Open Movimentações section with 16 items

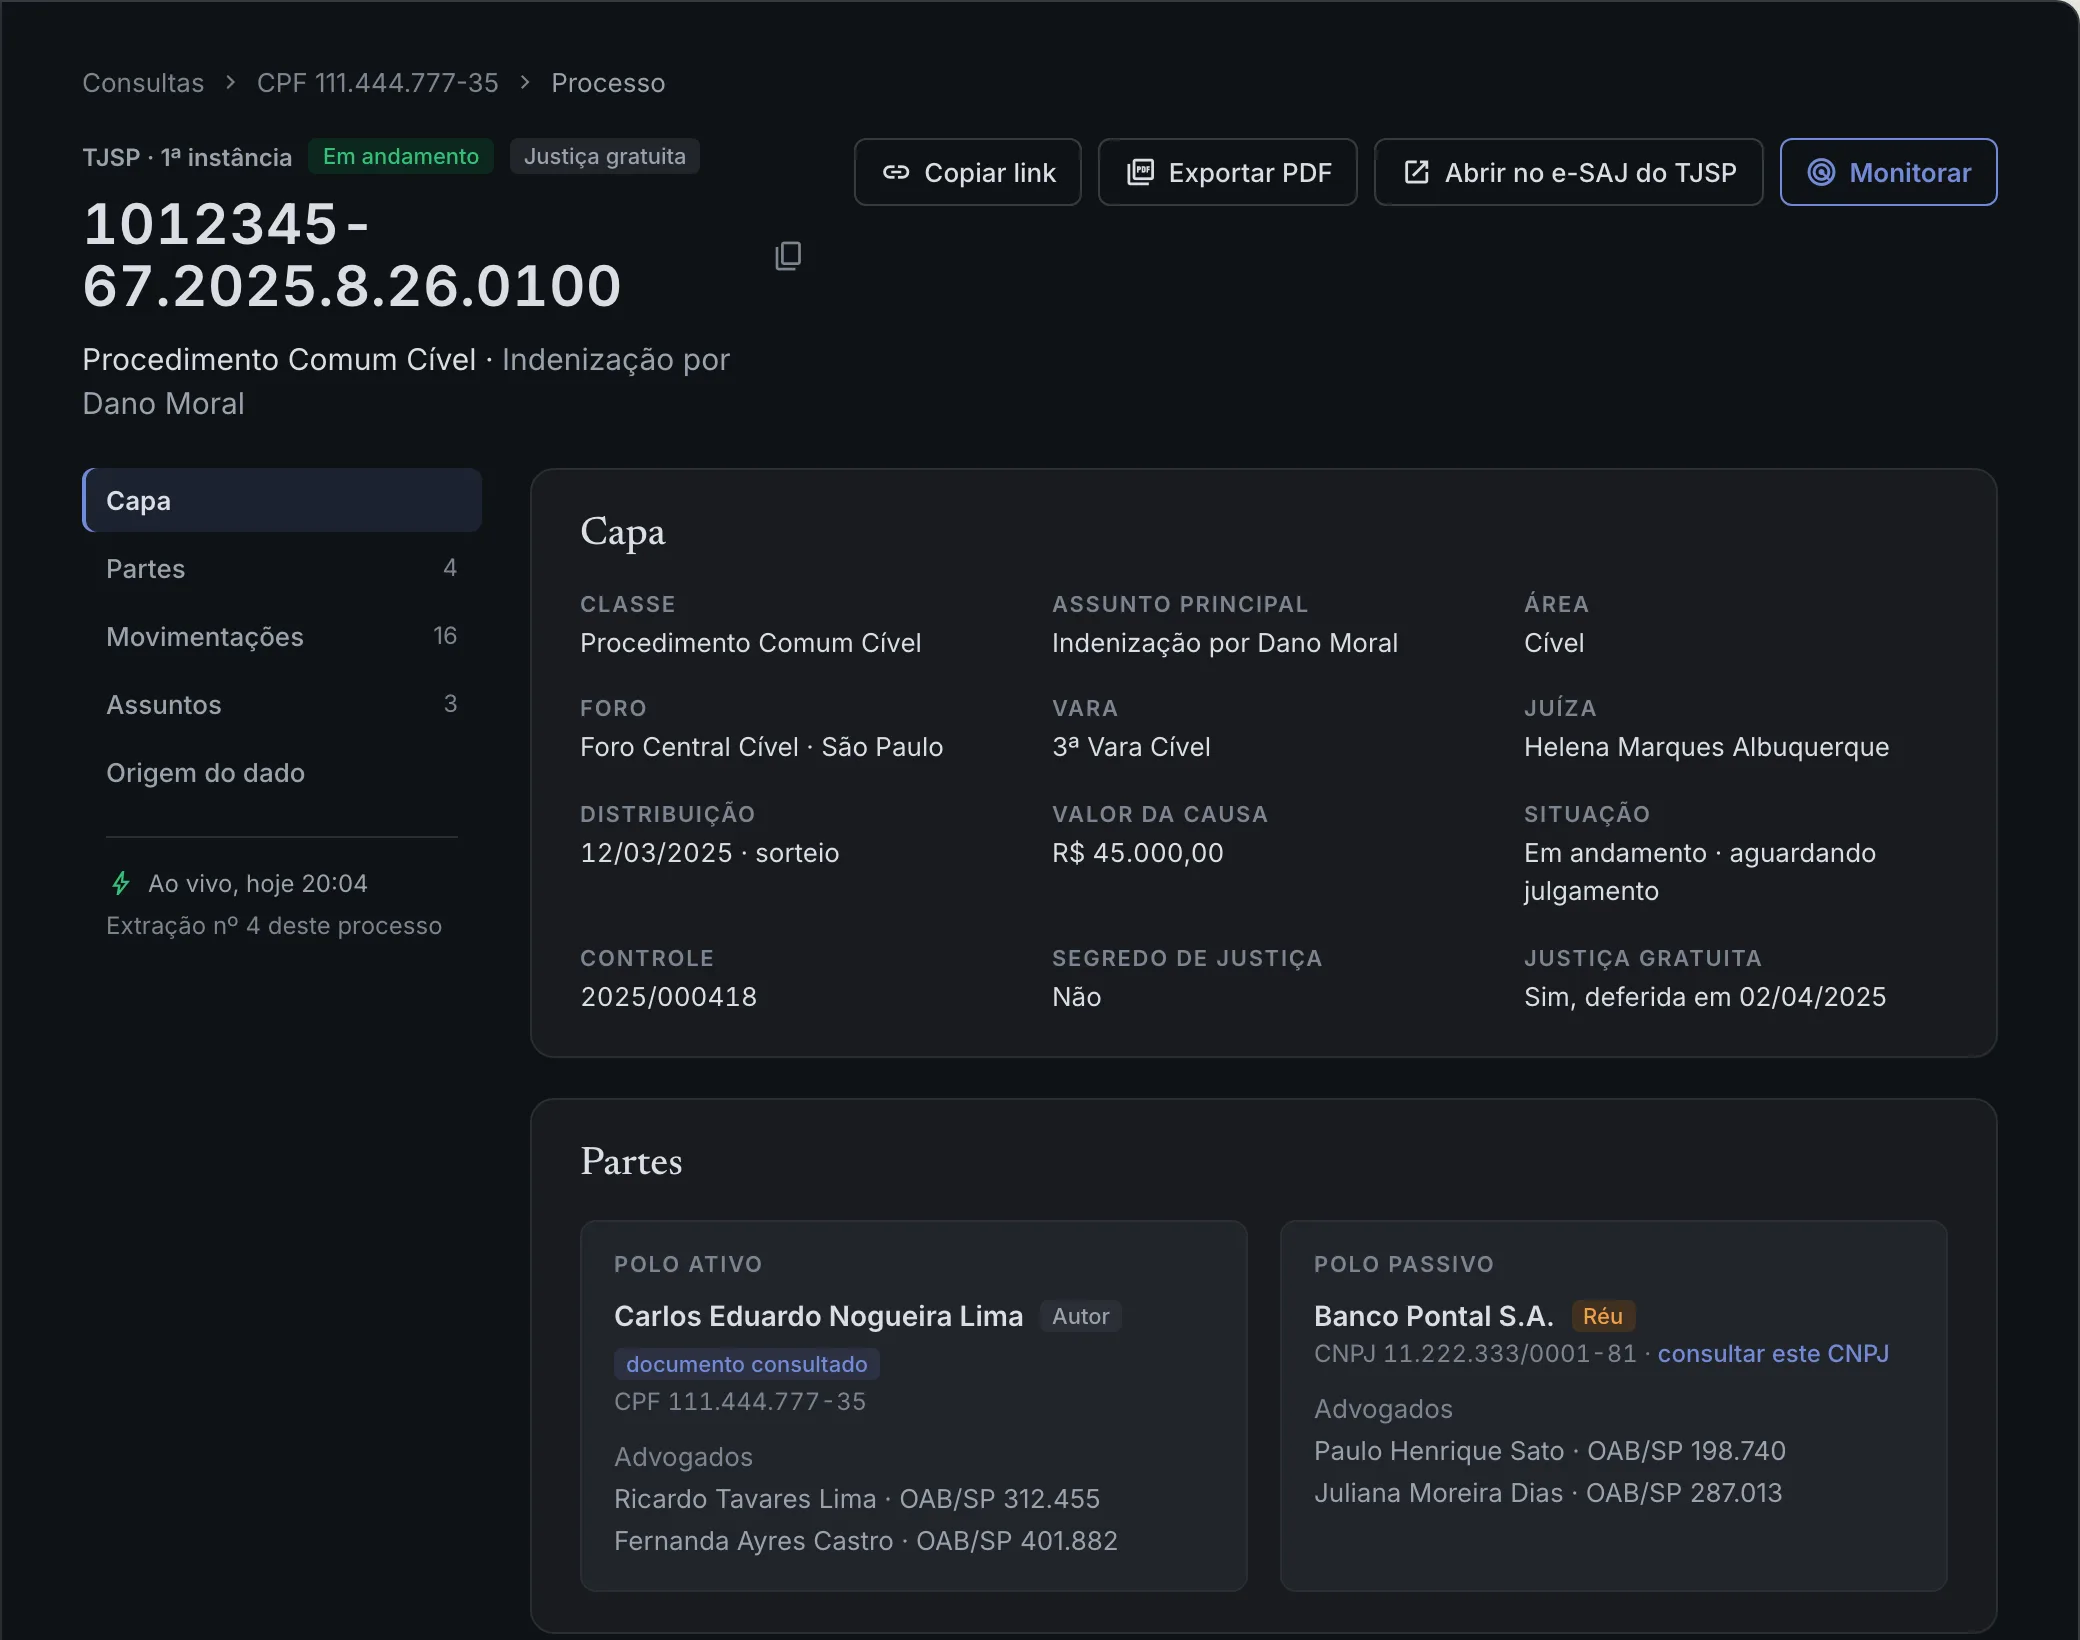tap(282, 636)
